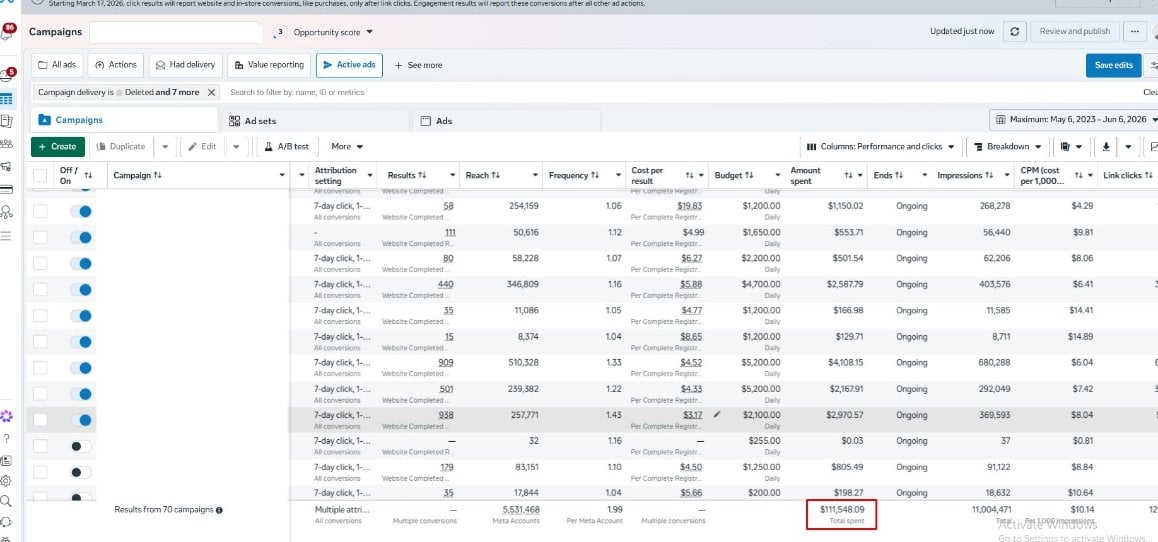Open the Settings gear icon in sidebar
1158x542 pixels.
tap(7, 481)
